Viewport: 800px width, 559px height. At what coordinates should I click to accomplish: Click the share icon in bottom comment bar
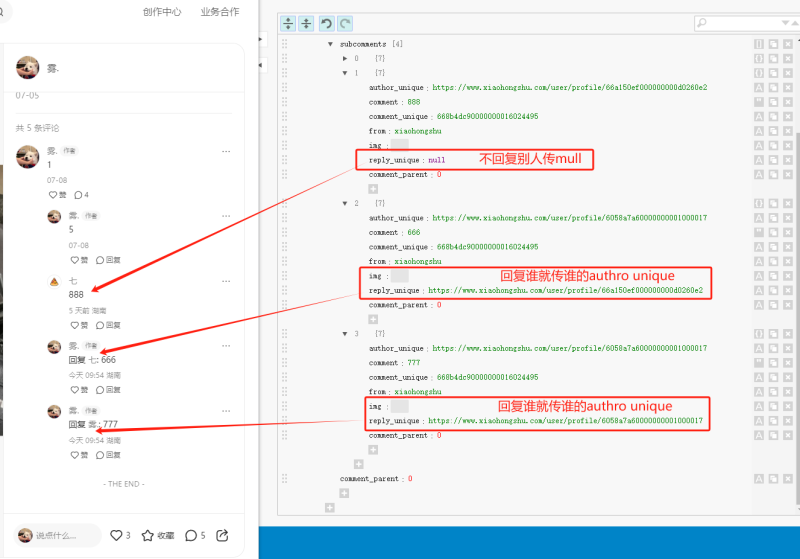(x=222, y=535)
